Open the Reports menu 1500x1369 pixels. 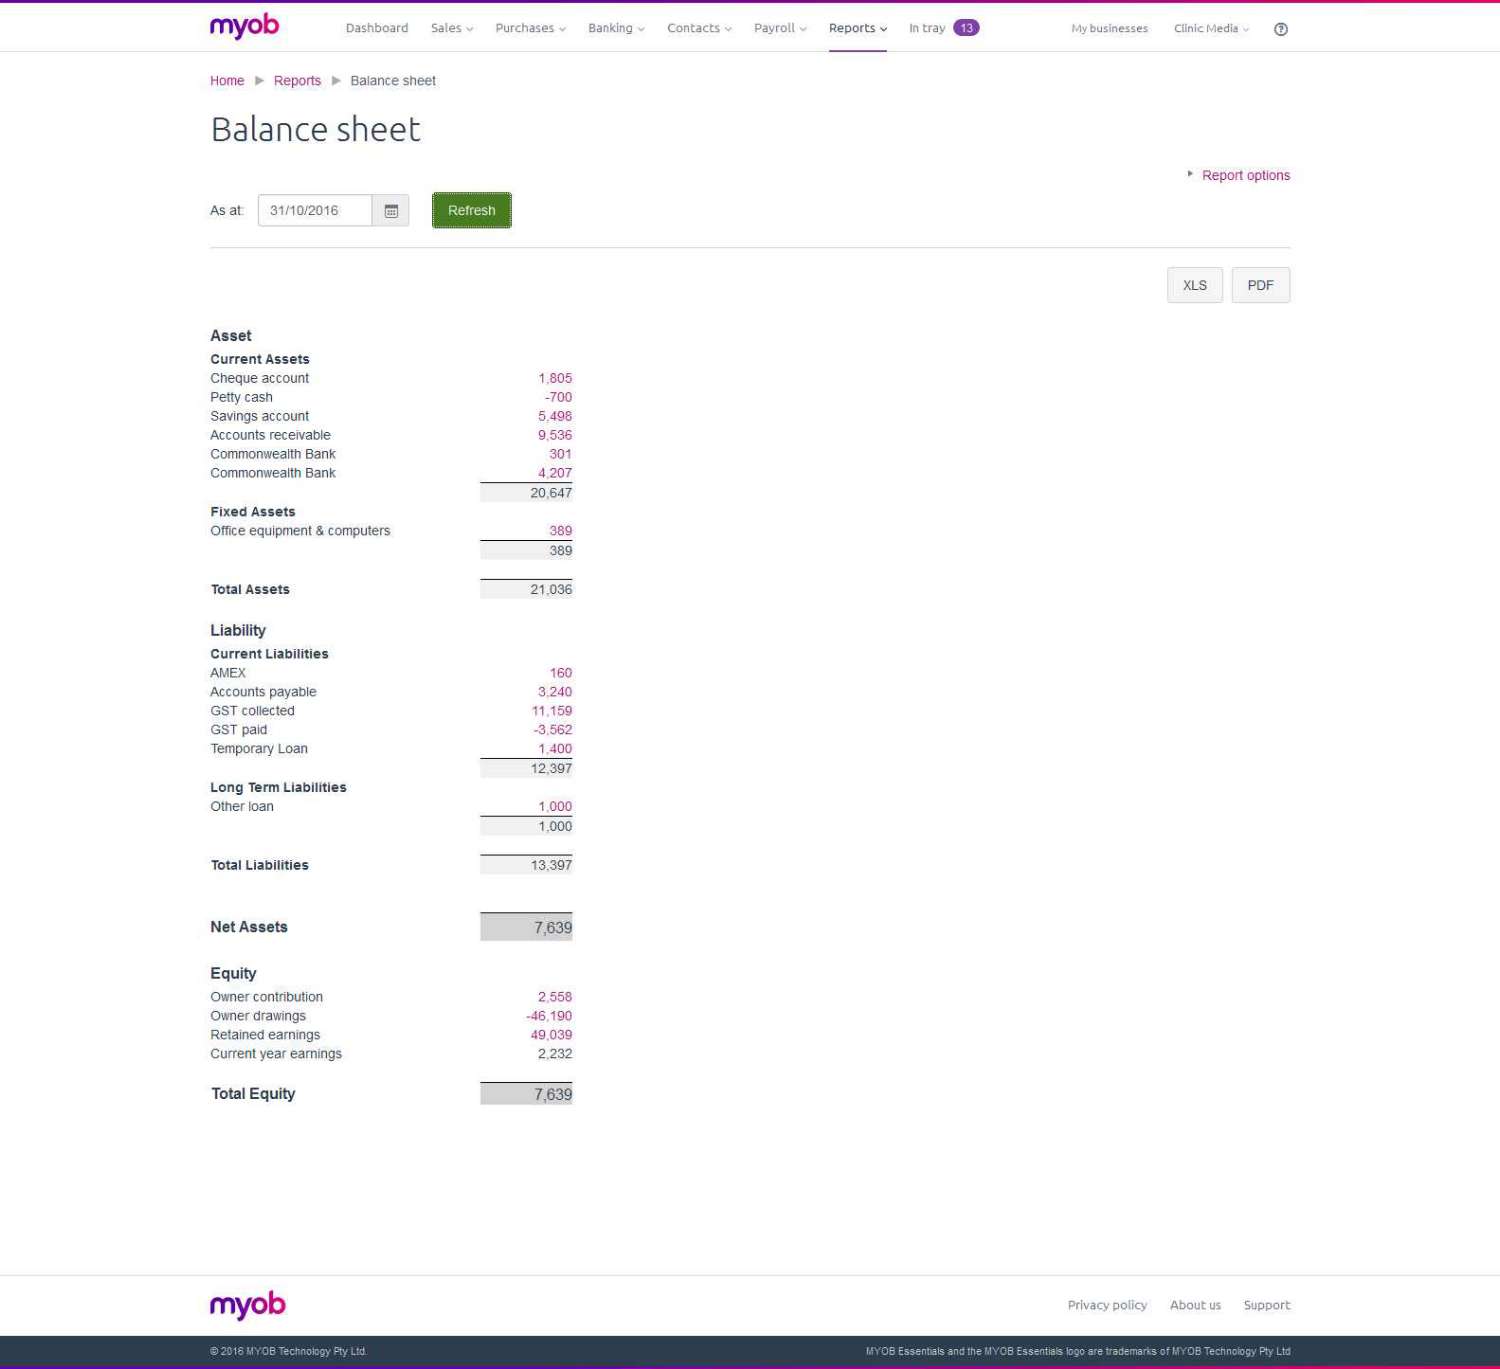click(855, 28)
